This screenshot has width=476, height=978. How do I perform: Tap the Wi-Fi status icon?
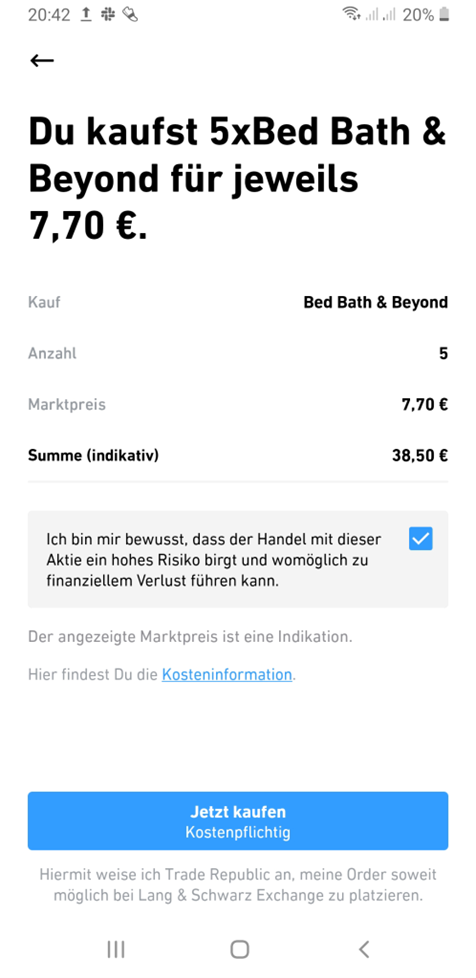[x=352, y=14]
